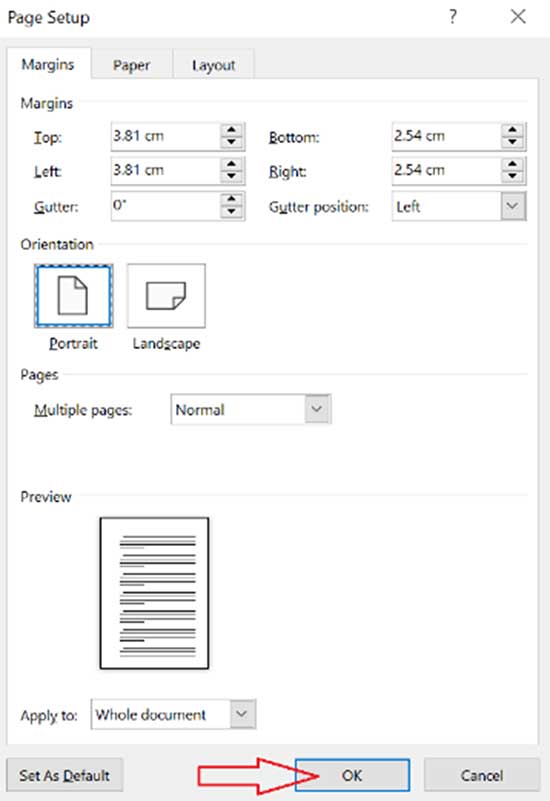
Task: Switch to the Paper tab
Action: [132, 65]
